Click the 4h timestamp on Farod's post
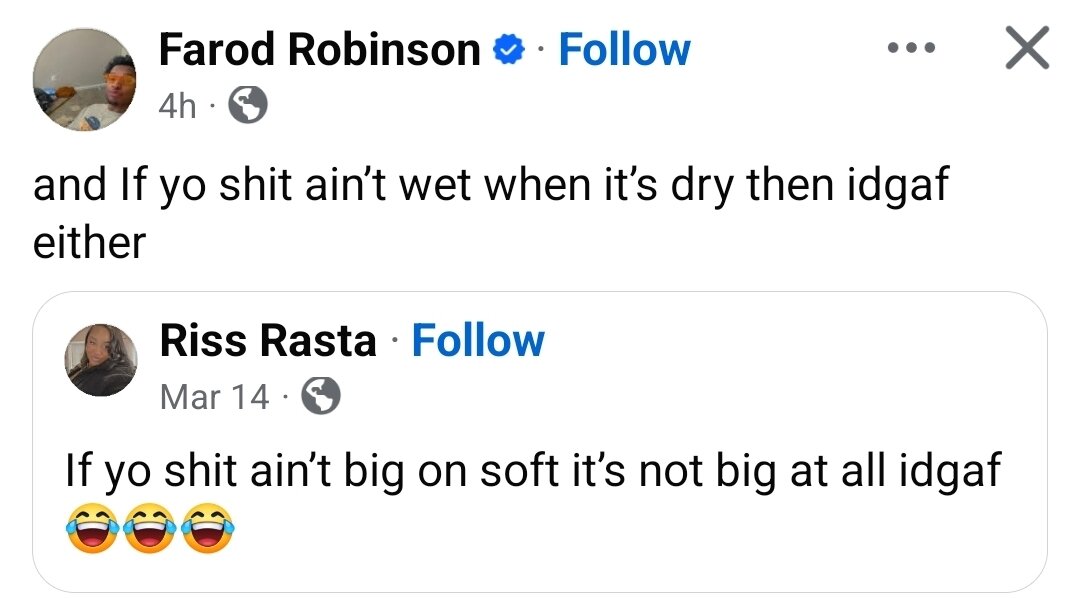This screenshot has width=1080, height=606. (x=179, y=105)
